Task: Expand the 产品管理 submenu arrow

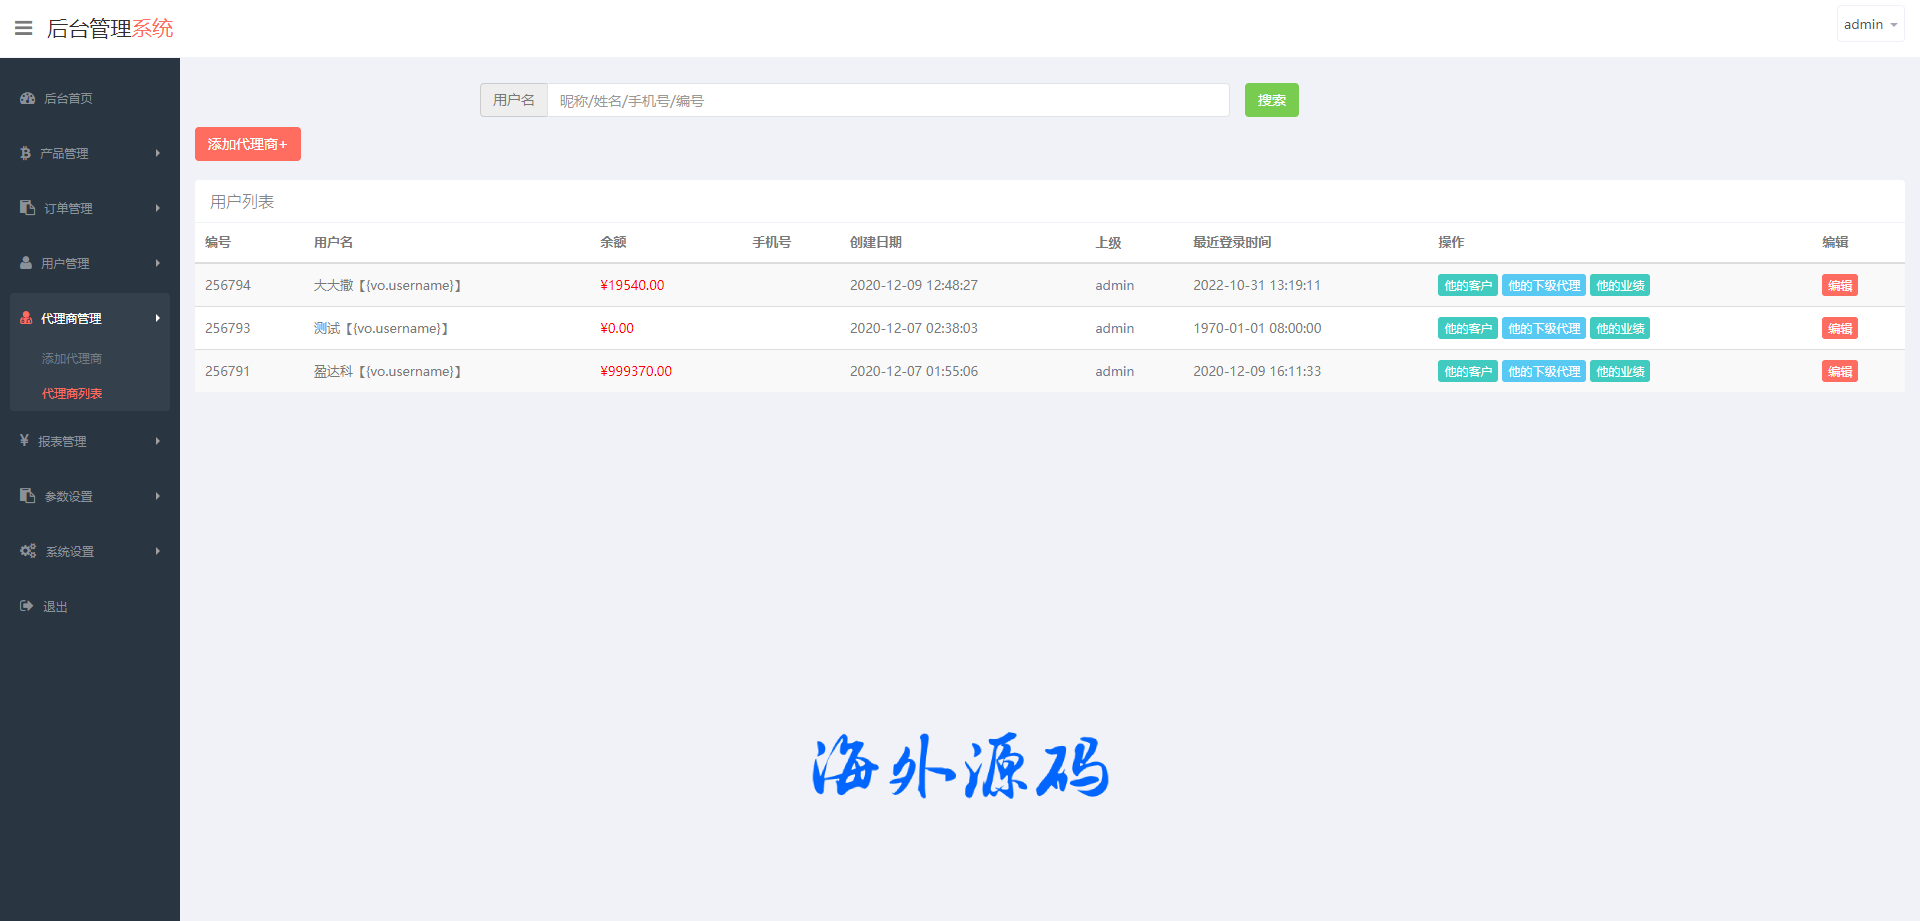Action: (158, 153)
